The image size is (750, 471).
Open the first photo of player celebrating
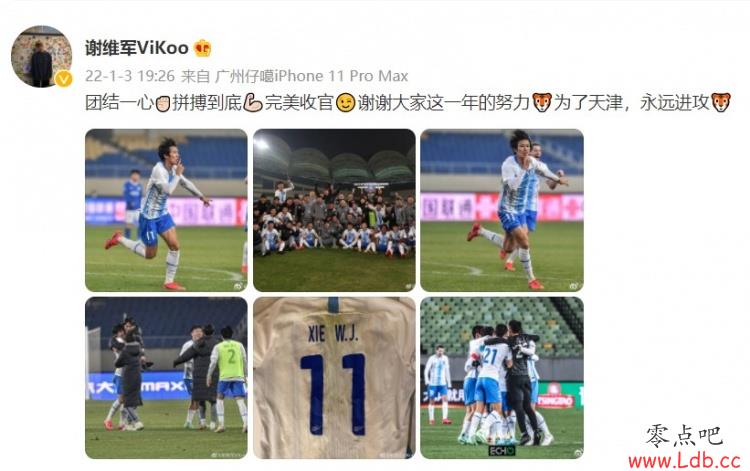166,210
